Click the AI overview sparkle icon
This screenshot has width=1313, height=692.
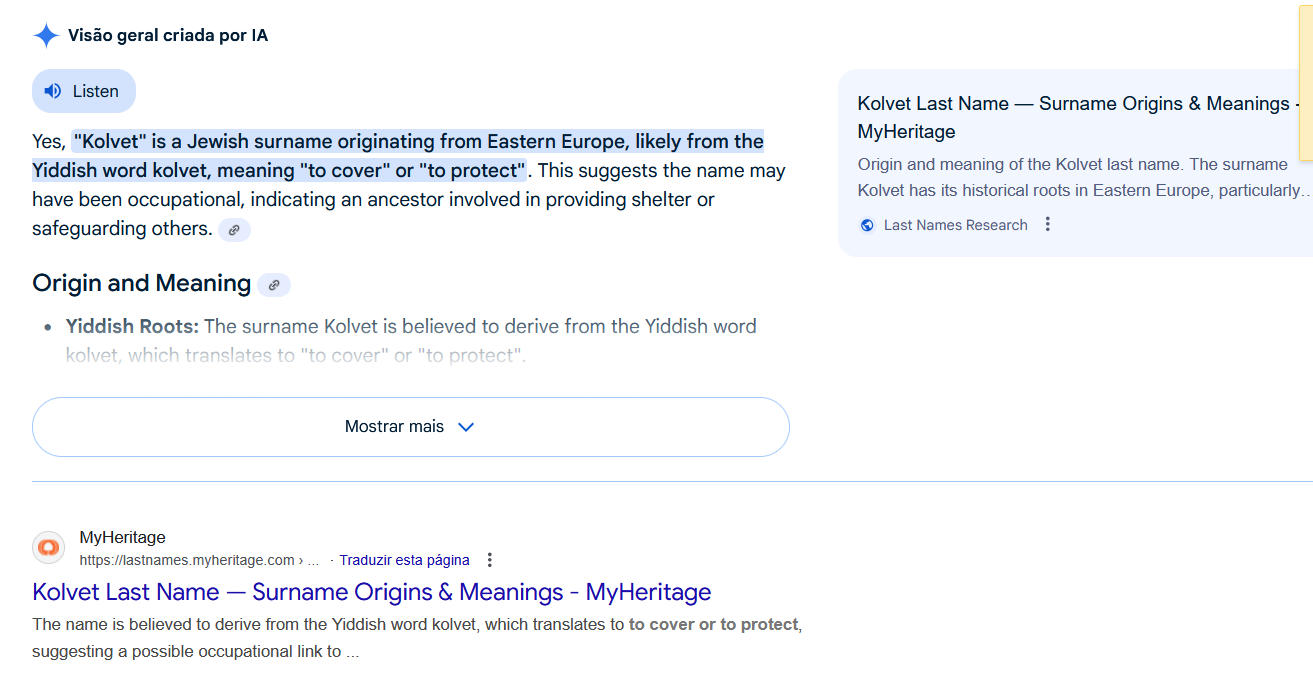tap(46, 36)
